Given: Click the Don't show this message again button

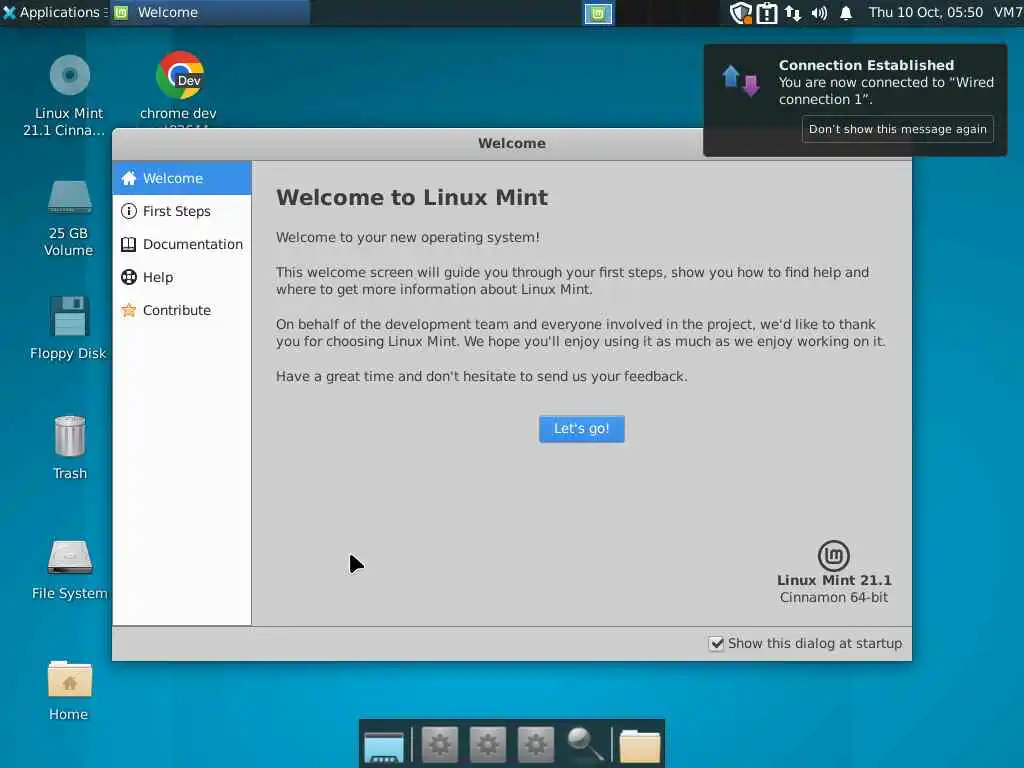Looking at the screenshot, I should (897, 129).
